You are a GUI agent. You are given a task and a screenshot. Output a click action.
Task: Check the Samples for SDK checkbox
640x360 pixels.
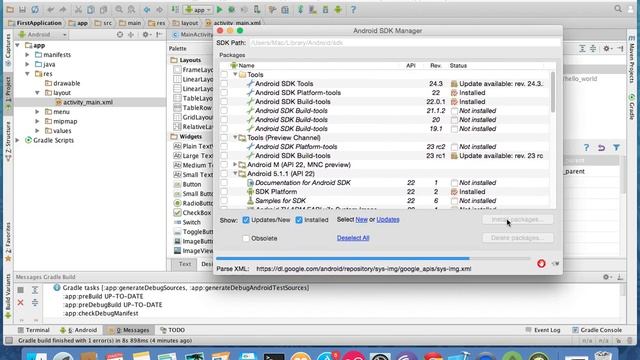click(224, 201)
